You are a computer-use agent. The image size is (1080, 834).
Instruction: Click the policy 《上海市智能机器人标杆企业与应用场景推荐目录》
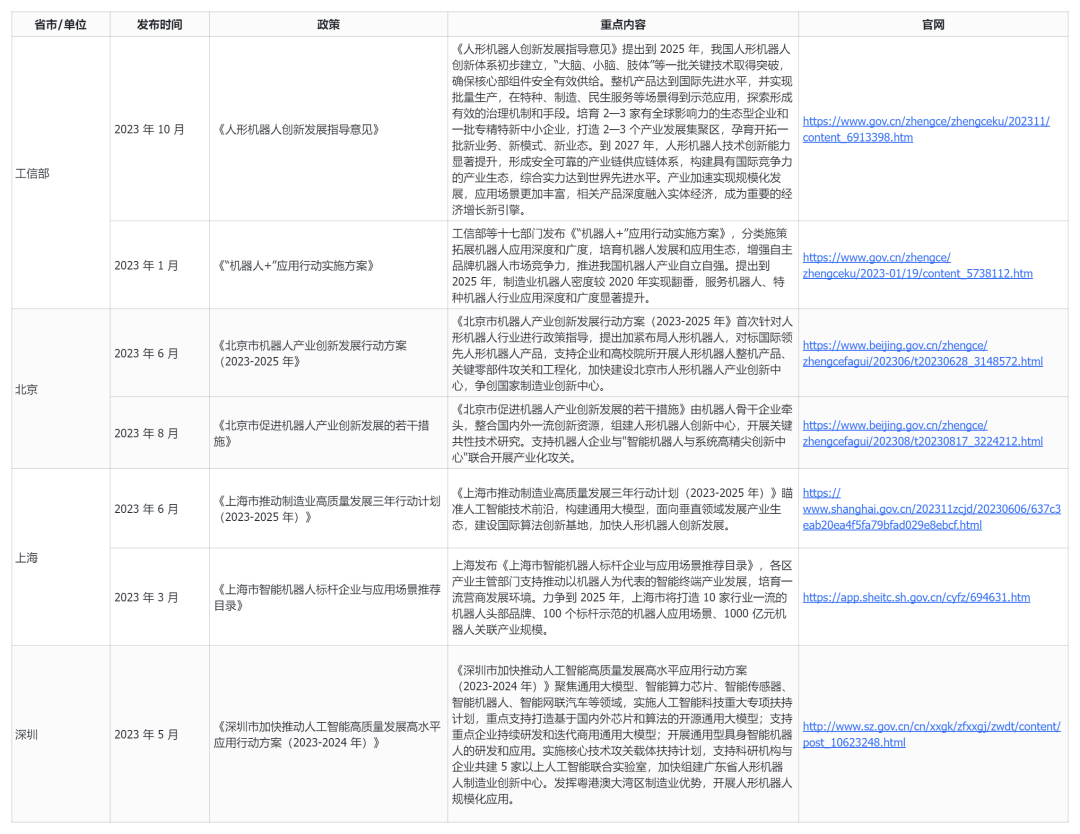click(327, 598)
